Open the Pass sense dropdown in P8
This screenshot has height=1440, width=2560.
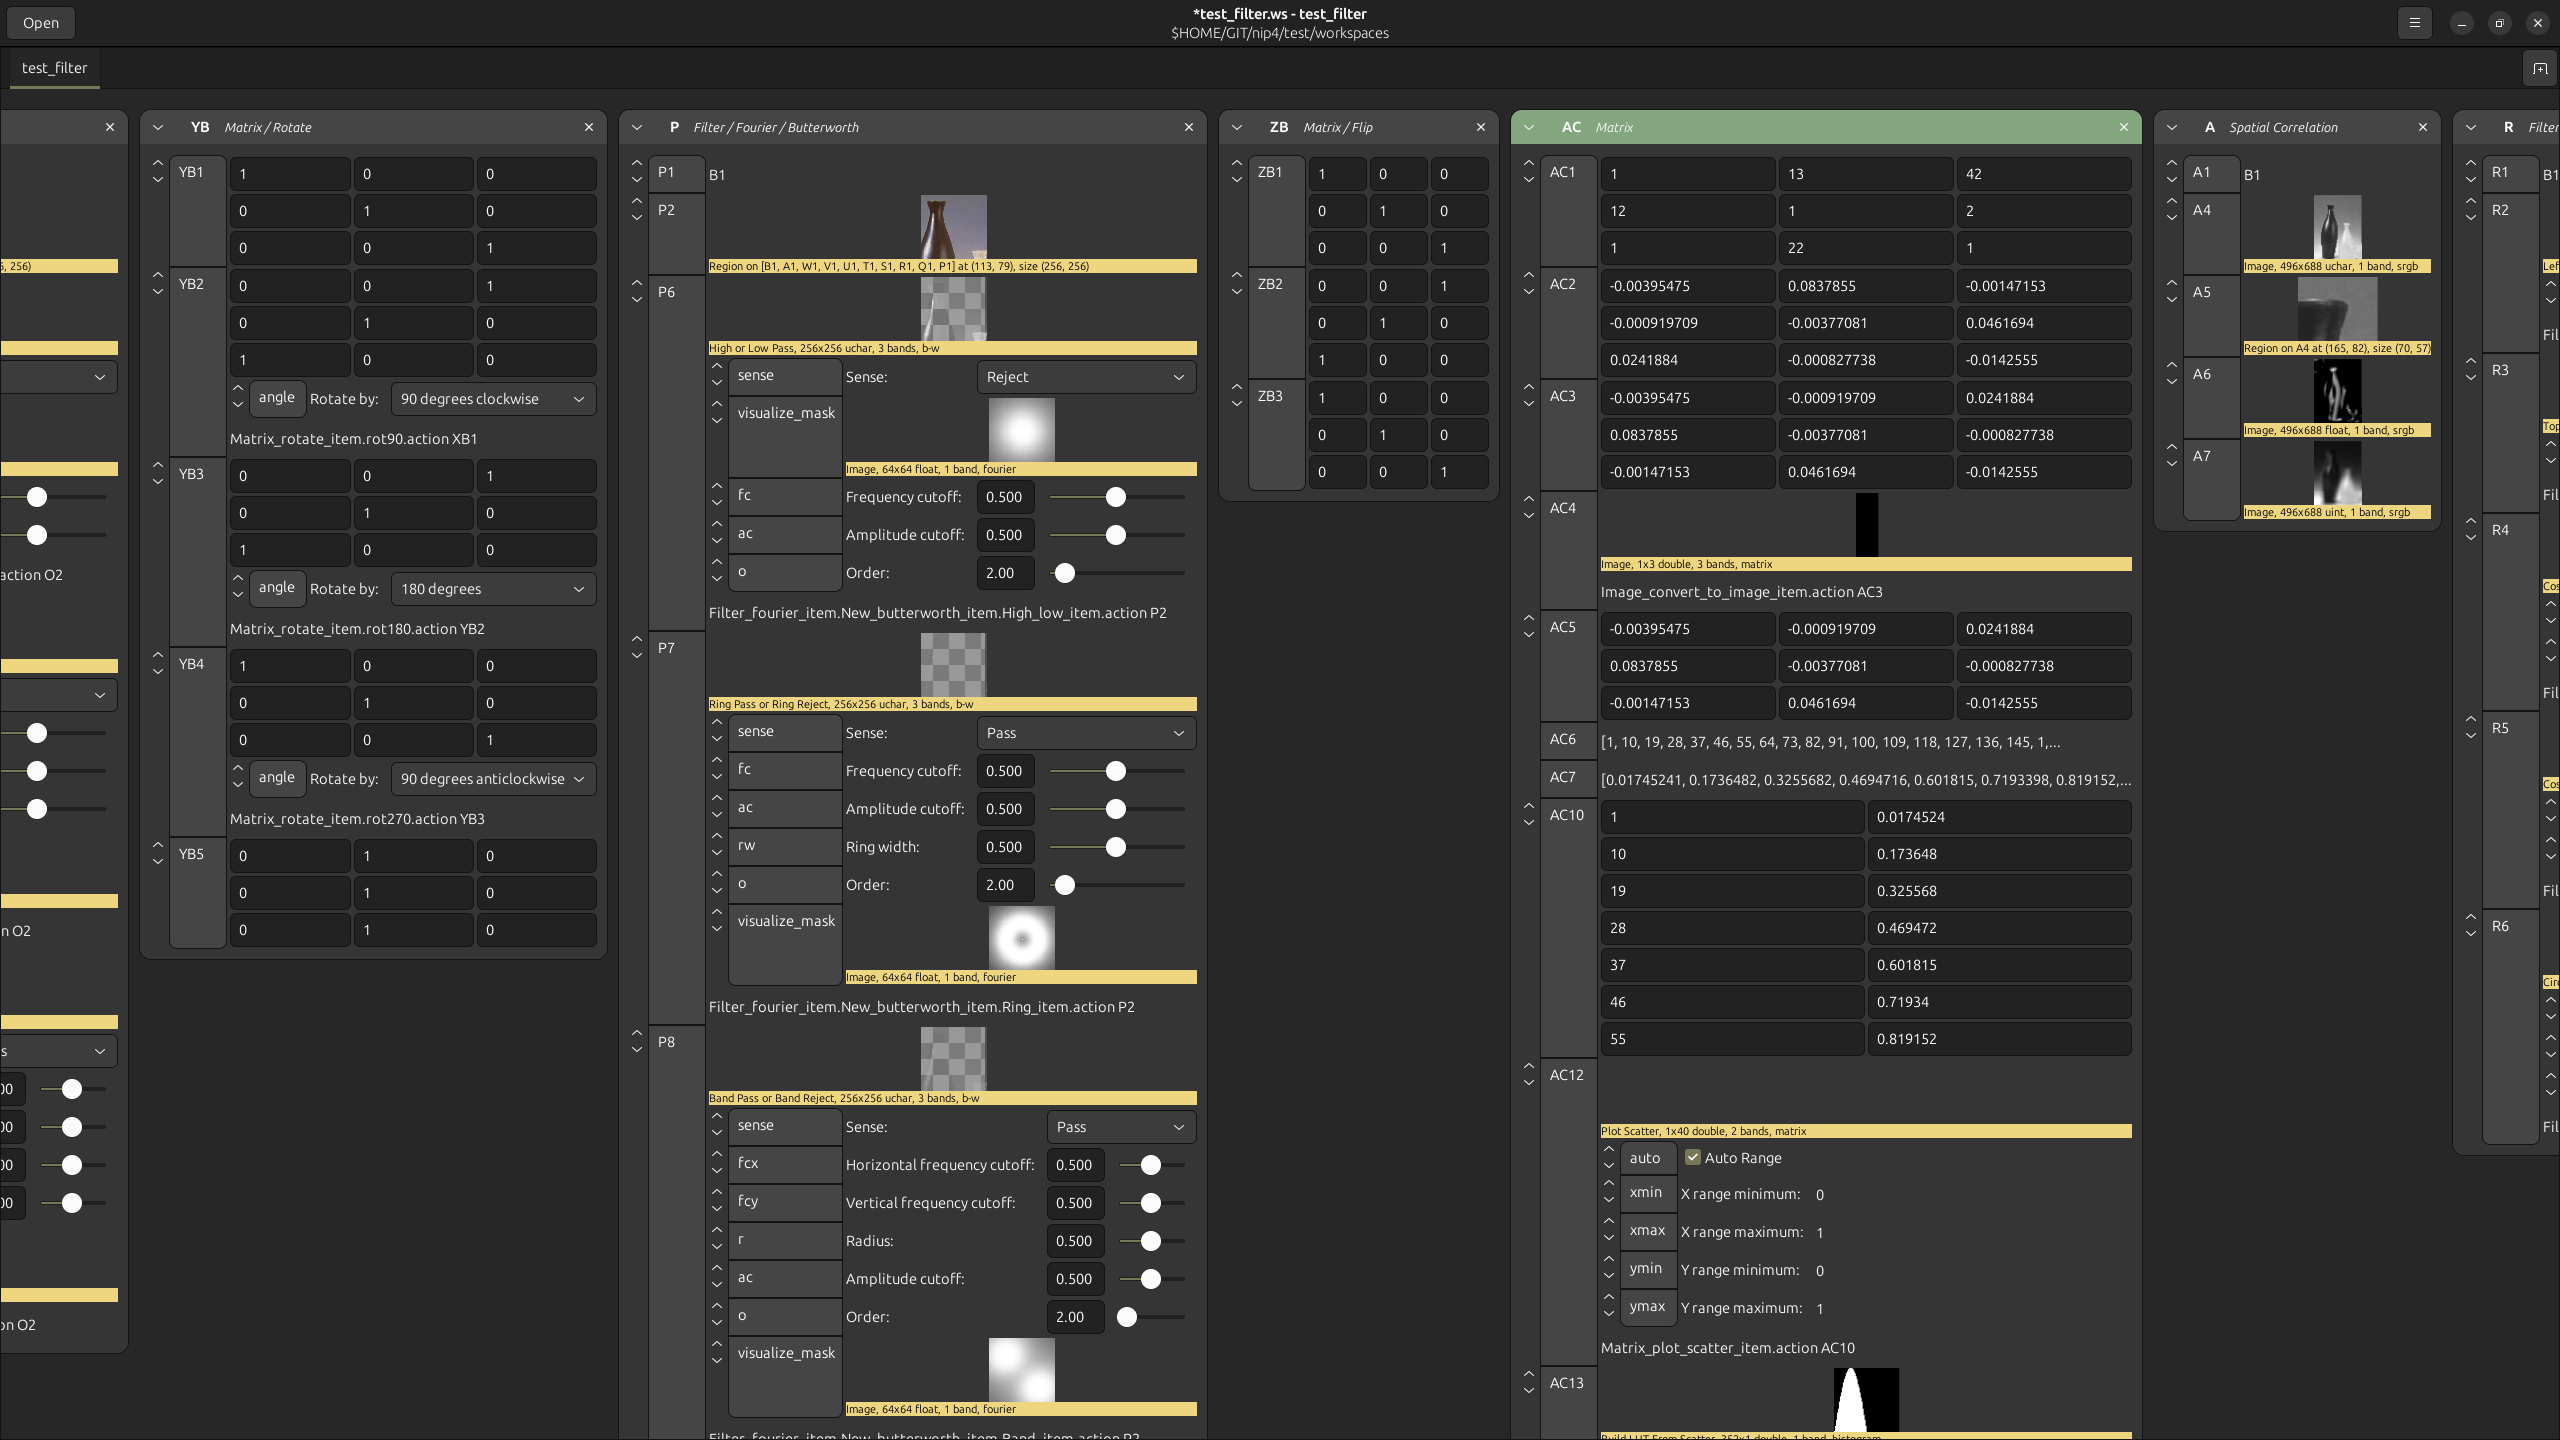click(1120, 1127)
